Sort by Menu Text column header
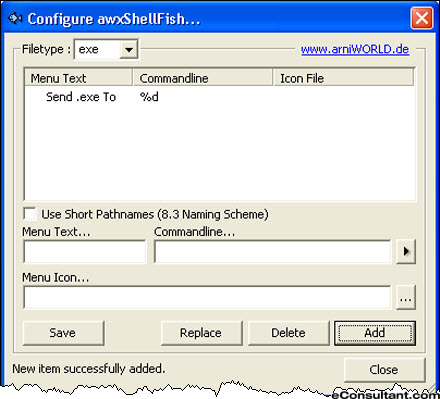Screen dimensions: 440x399 tap(78, 78)
